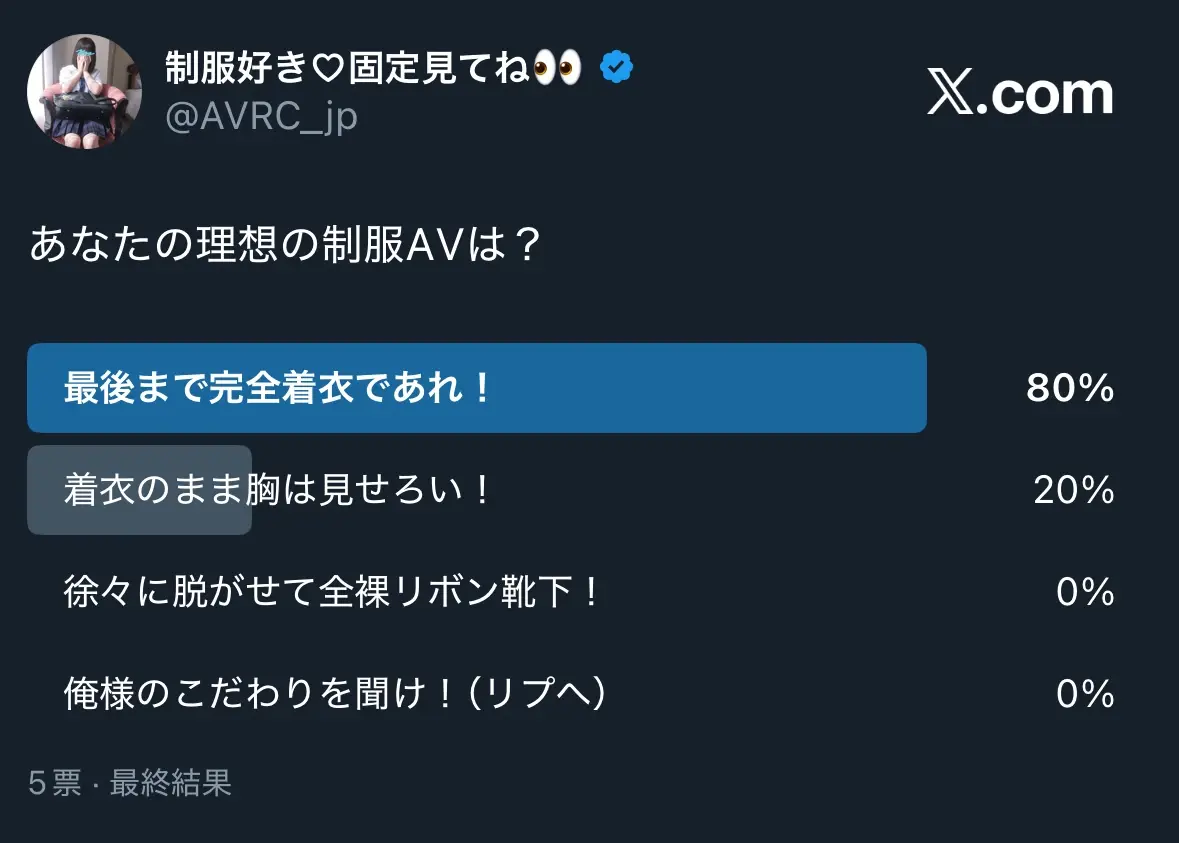The height and width of the screenshot is (843, 1179).
Task: Click the 0% label on last option
Action: (x=1085, y=693)
